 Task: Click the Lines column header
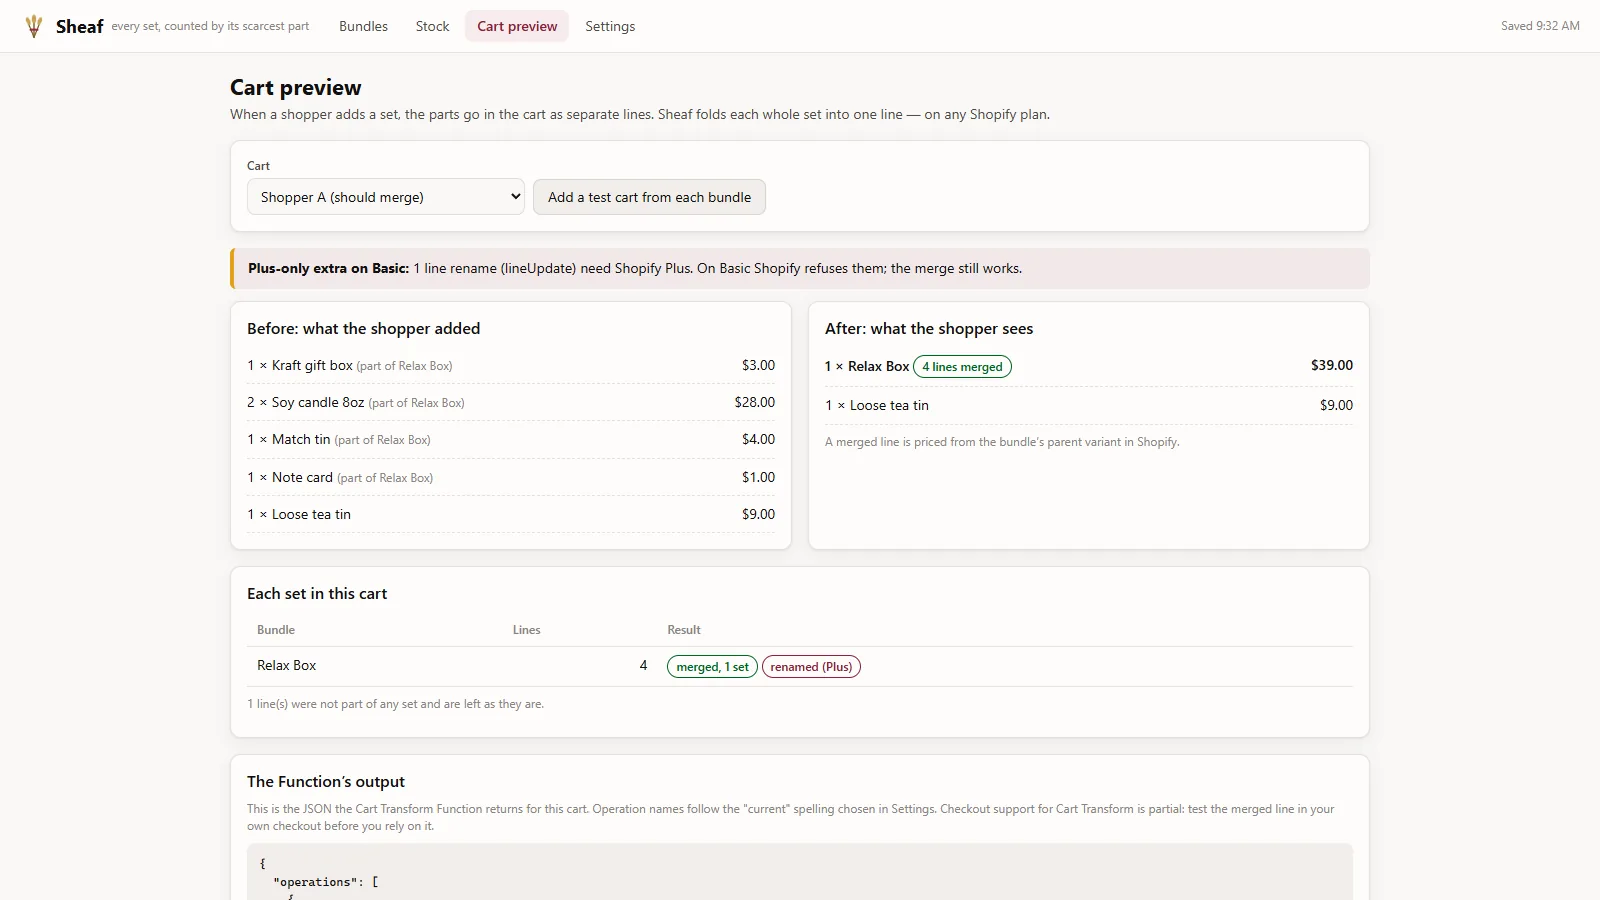point(526,630)
